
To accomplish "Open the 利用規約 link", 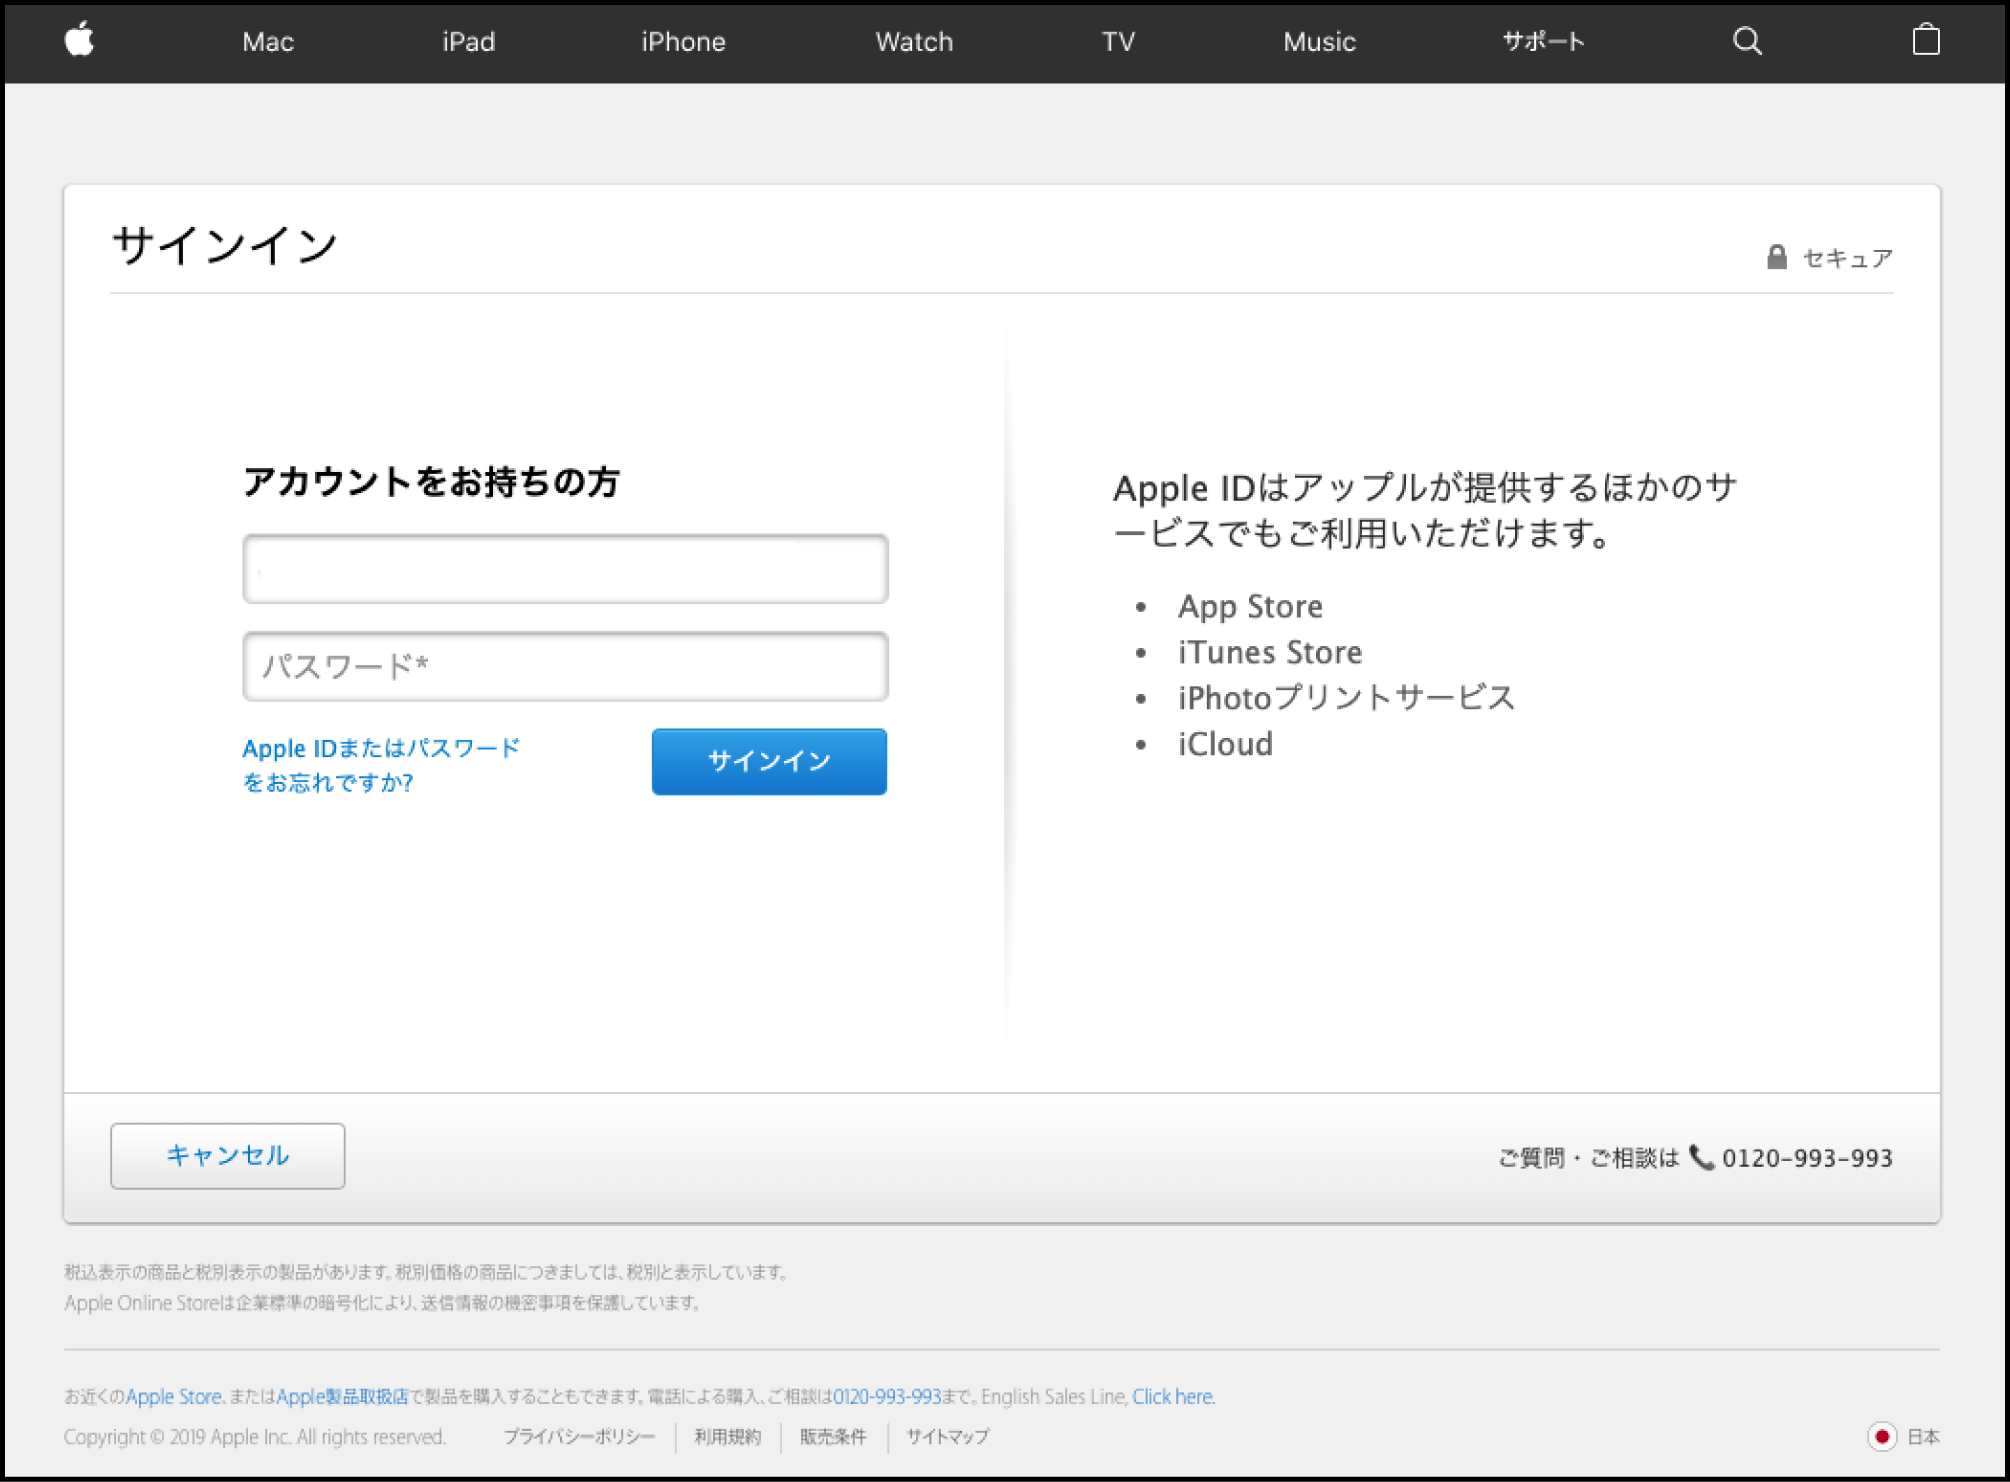I will (x=727, y=1436).
